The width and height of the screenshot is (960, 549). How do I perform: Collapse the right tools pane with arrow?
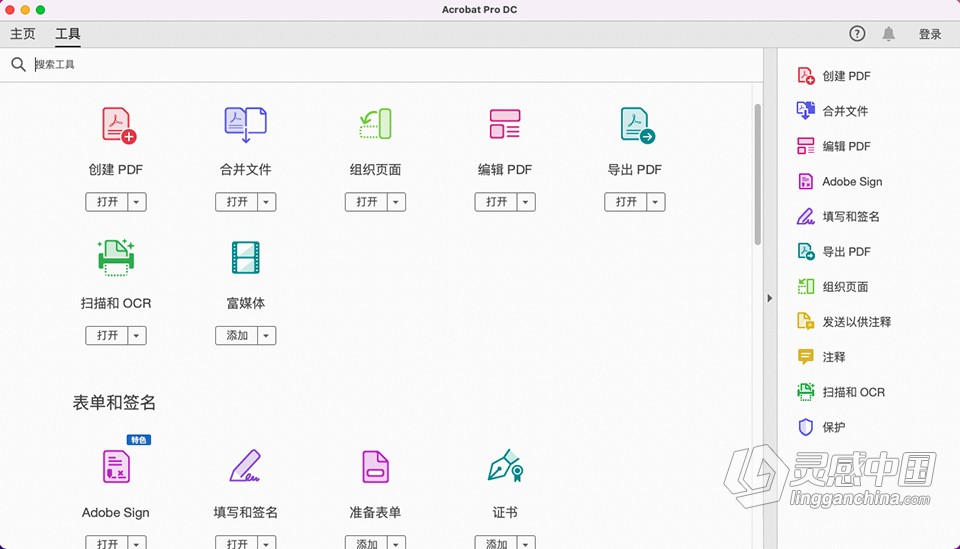tap(770, 298)
